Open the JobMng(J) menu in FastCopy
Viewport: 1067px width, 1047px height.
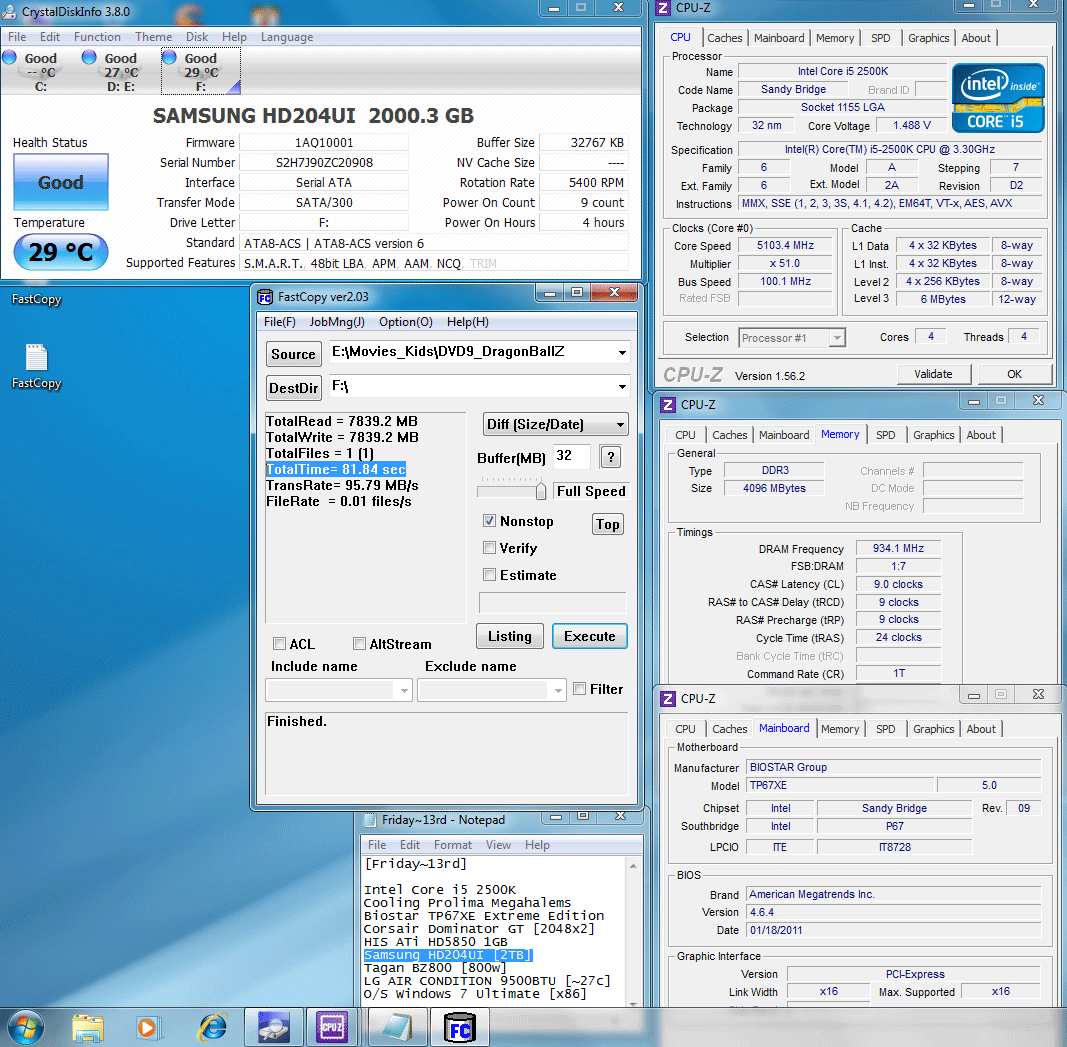click(x=337, y=322)
